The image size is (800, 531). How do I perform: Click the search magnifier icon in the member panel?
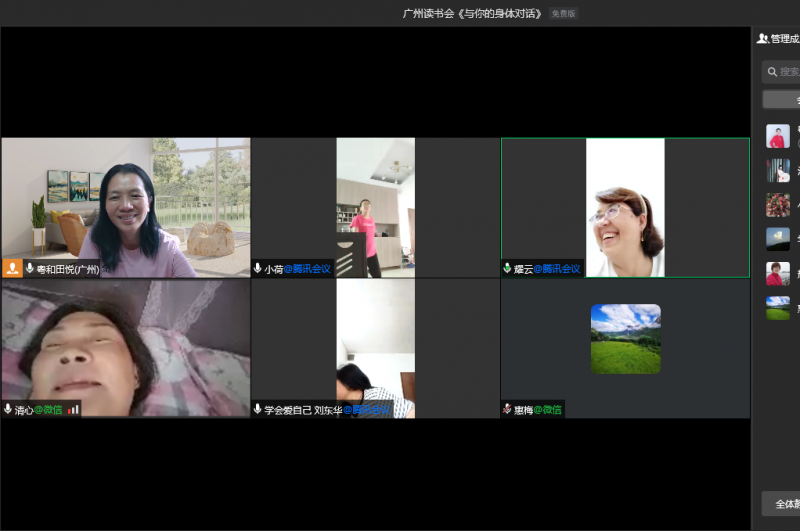(x=772, y=71)
